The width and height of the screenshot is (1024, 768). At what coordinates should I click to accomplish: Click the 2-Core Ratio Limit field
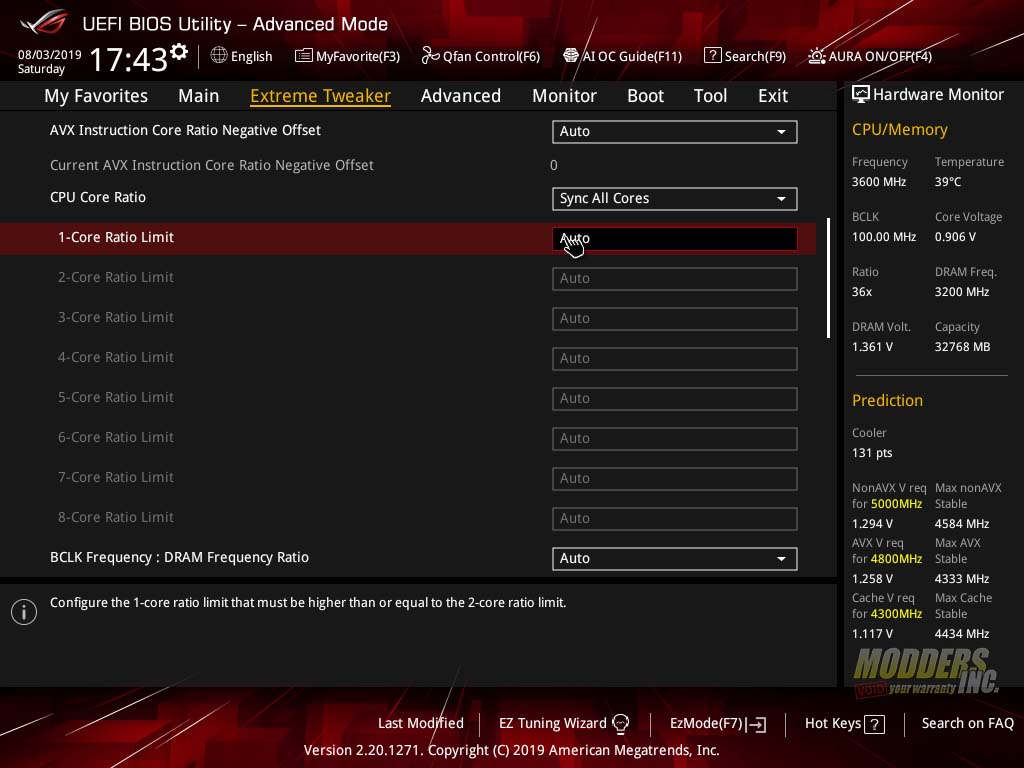click(675, 279)
